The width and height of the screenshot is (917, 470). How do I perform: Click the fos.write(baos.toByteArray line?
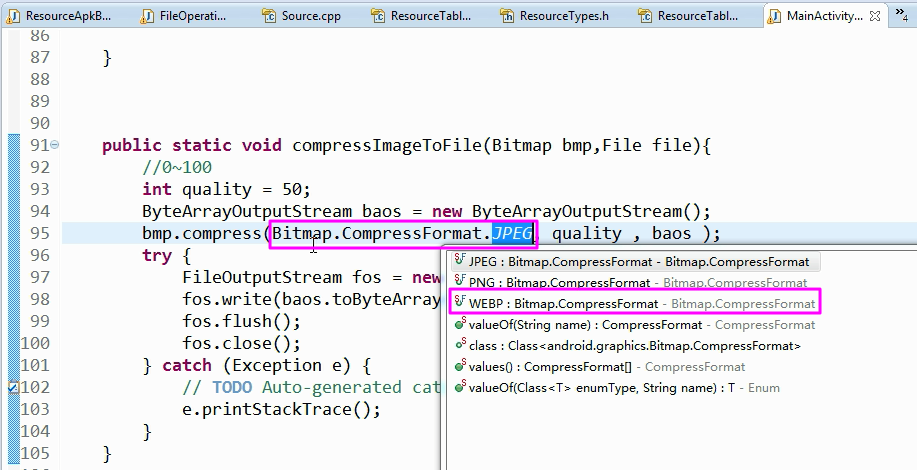(311, 300)
